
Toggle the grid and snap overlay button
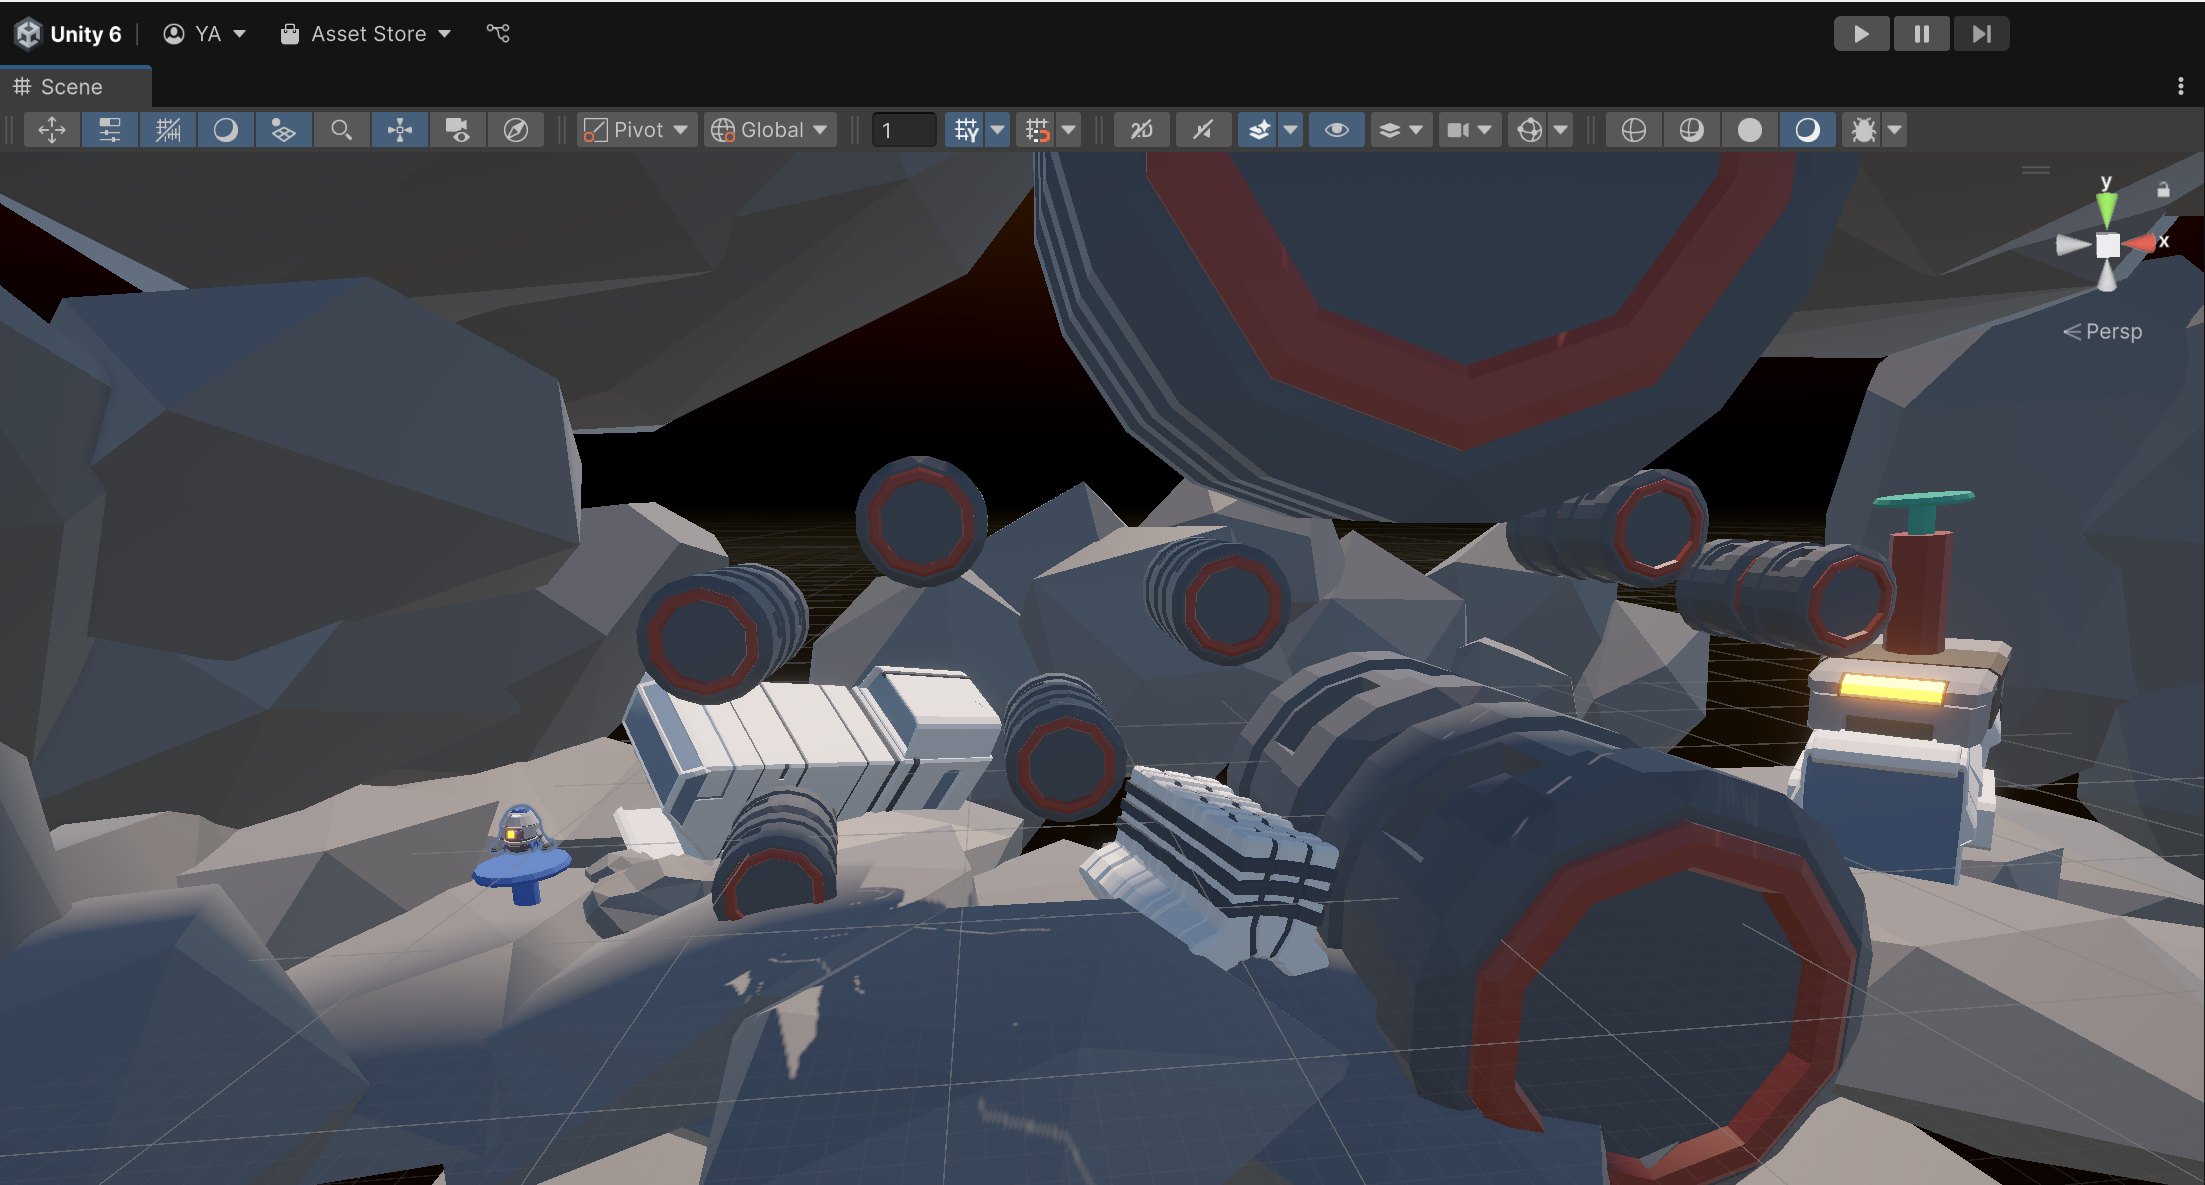point(168,130)
